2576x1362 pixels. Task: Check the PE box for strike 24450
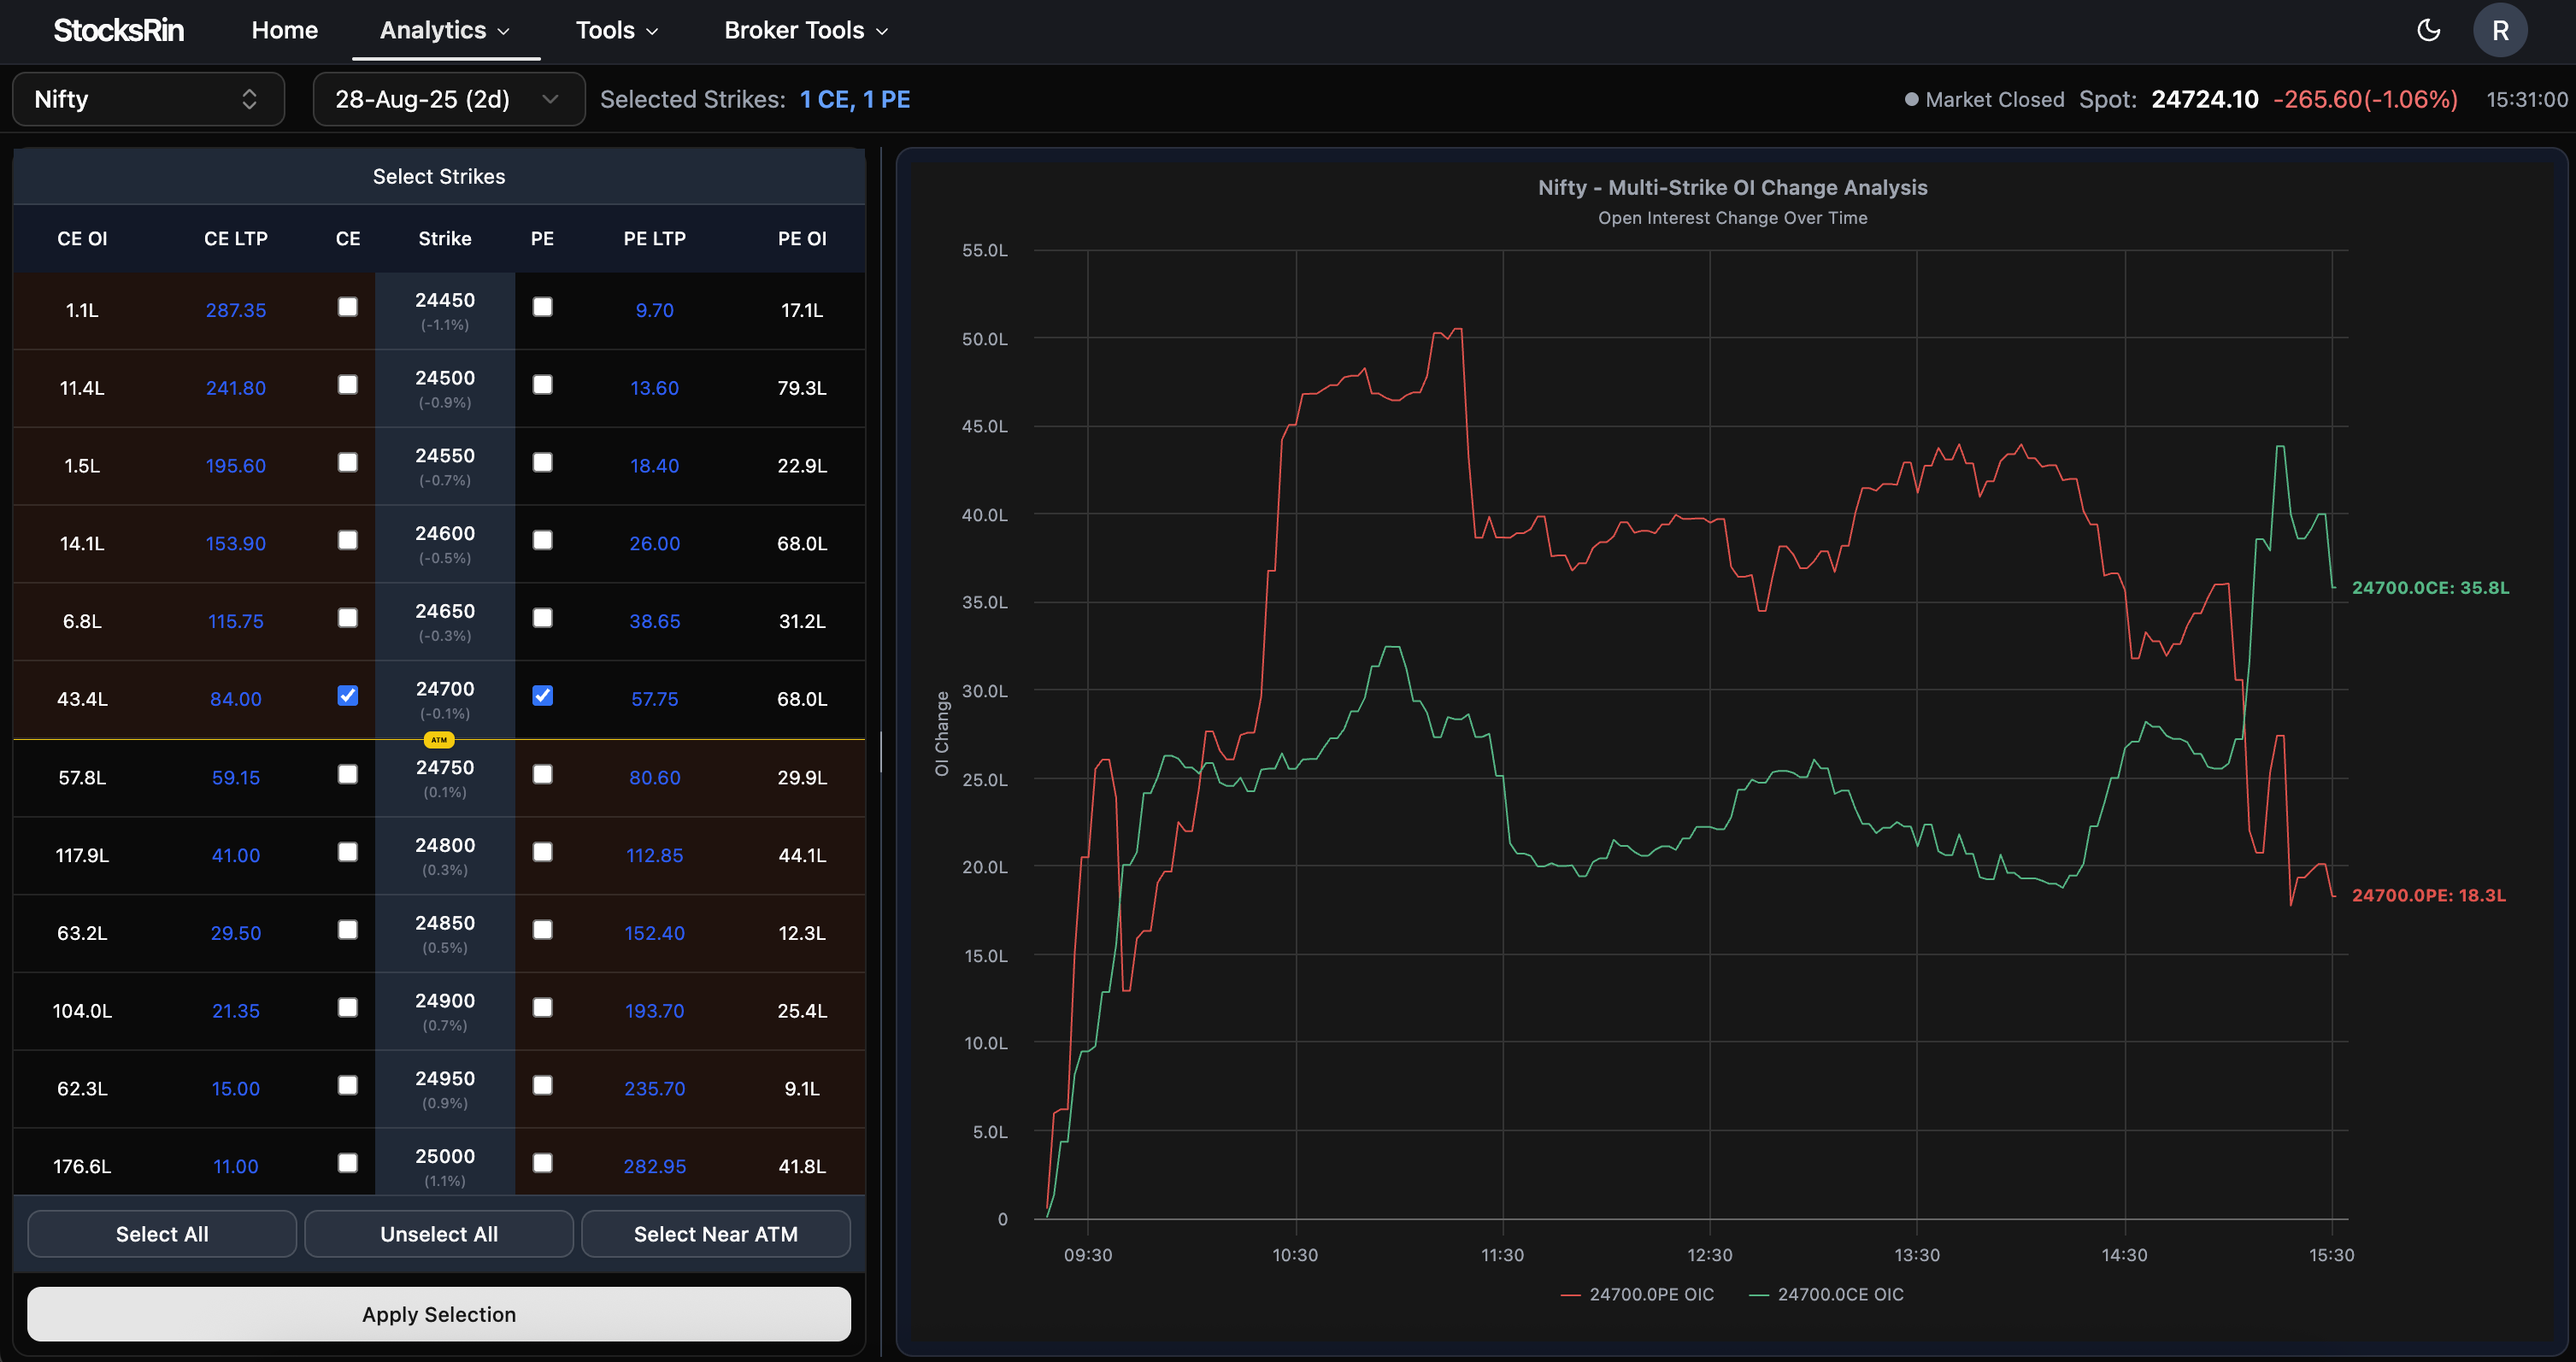542,307
